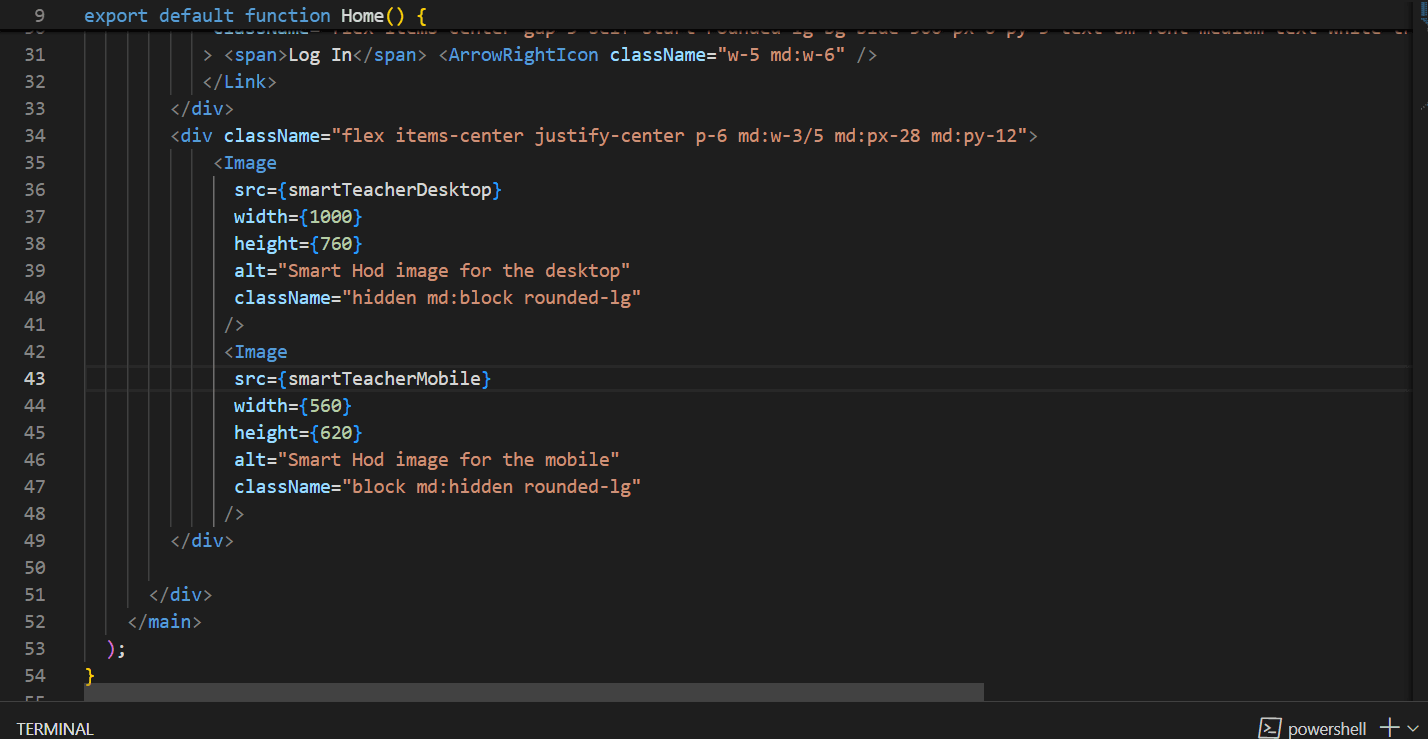
Task: Click the height value 620 on line 45
Action: pyautogui.click(x=336, y=433)
